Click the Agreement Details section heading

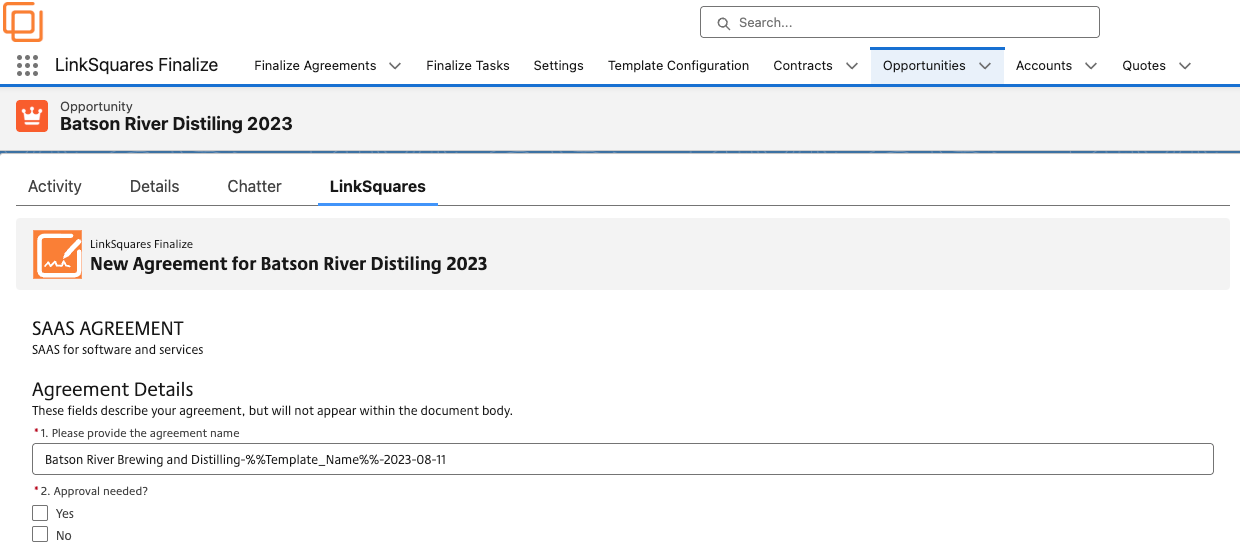point(113,389)
